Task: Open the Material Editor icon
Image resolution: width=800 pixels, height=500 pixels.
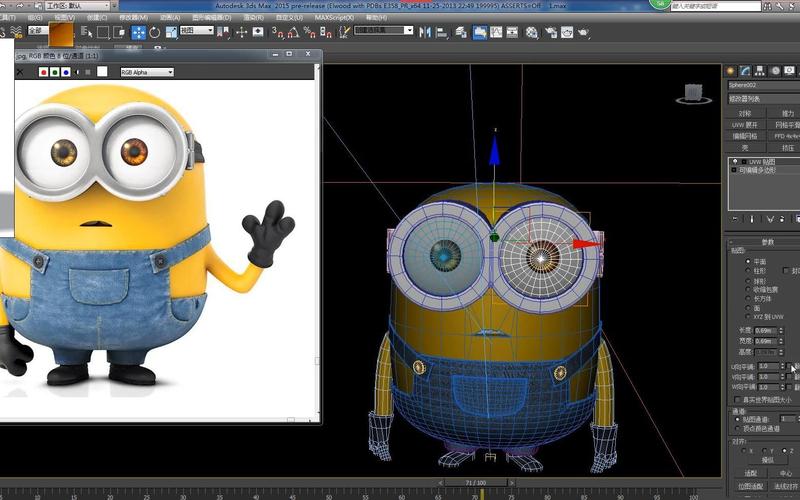Action: pos(532,33)
